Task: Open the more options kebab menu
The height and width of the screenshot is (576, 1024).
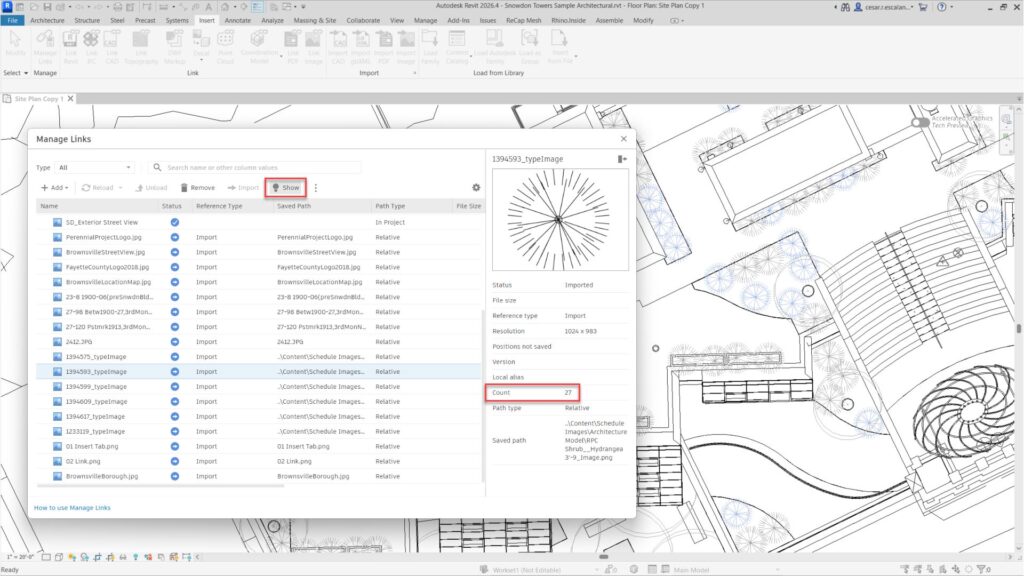Action: [x=316, y=188]
